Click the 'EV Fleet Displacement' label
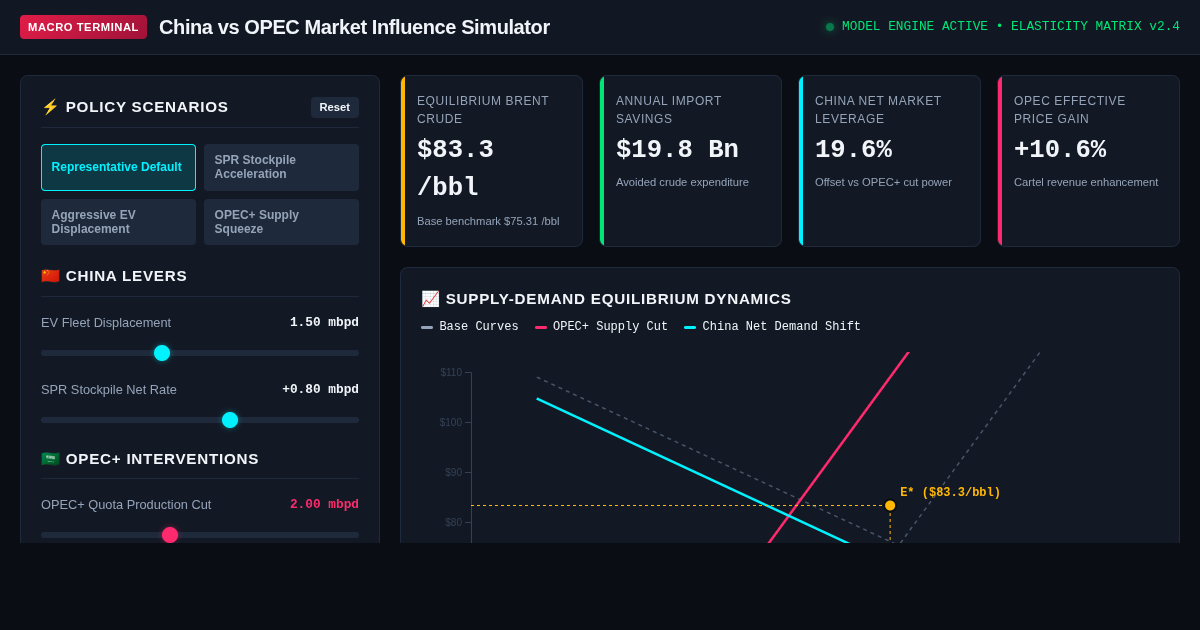Screen dimensions: 1200x630 tap(106, 323)
